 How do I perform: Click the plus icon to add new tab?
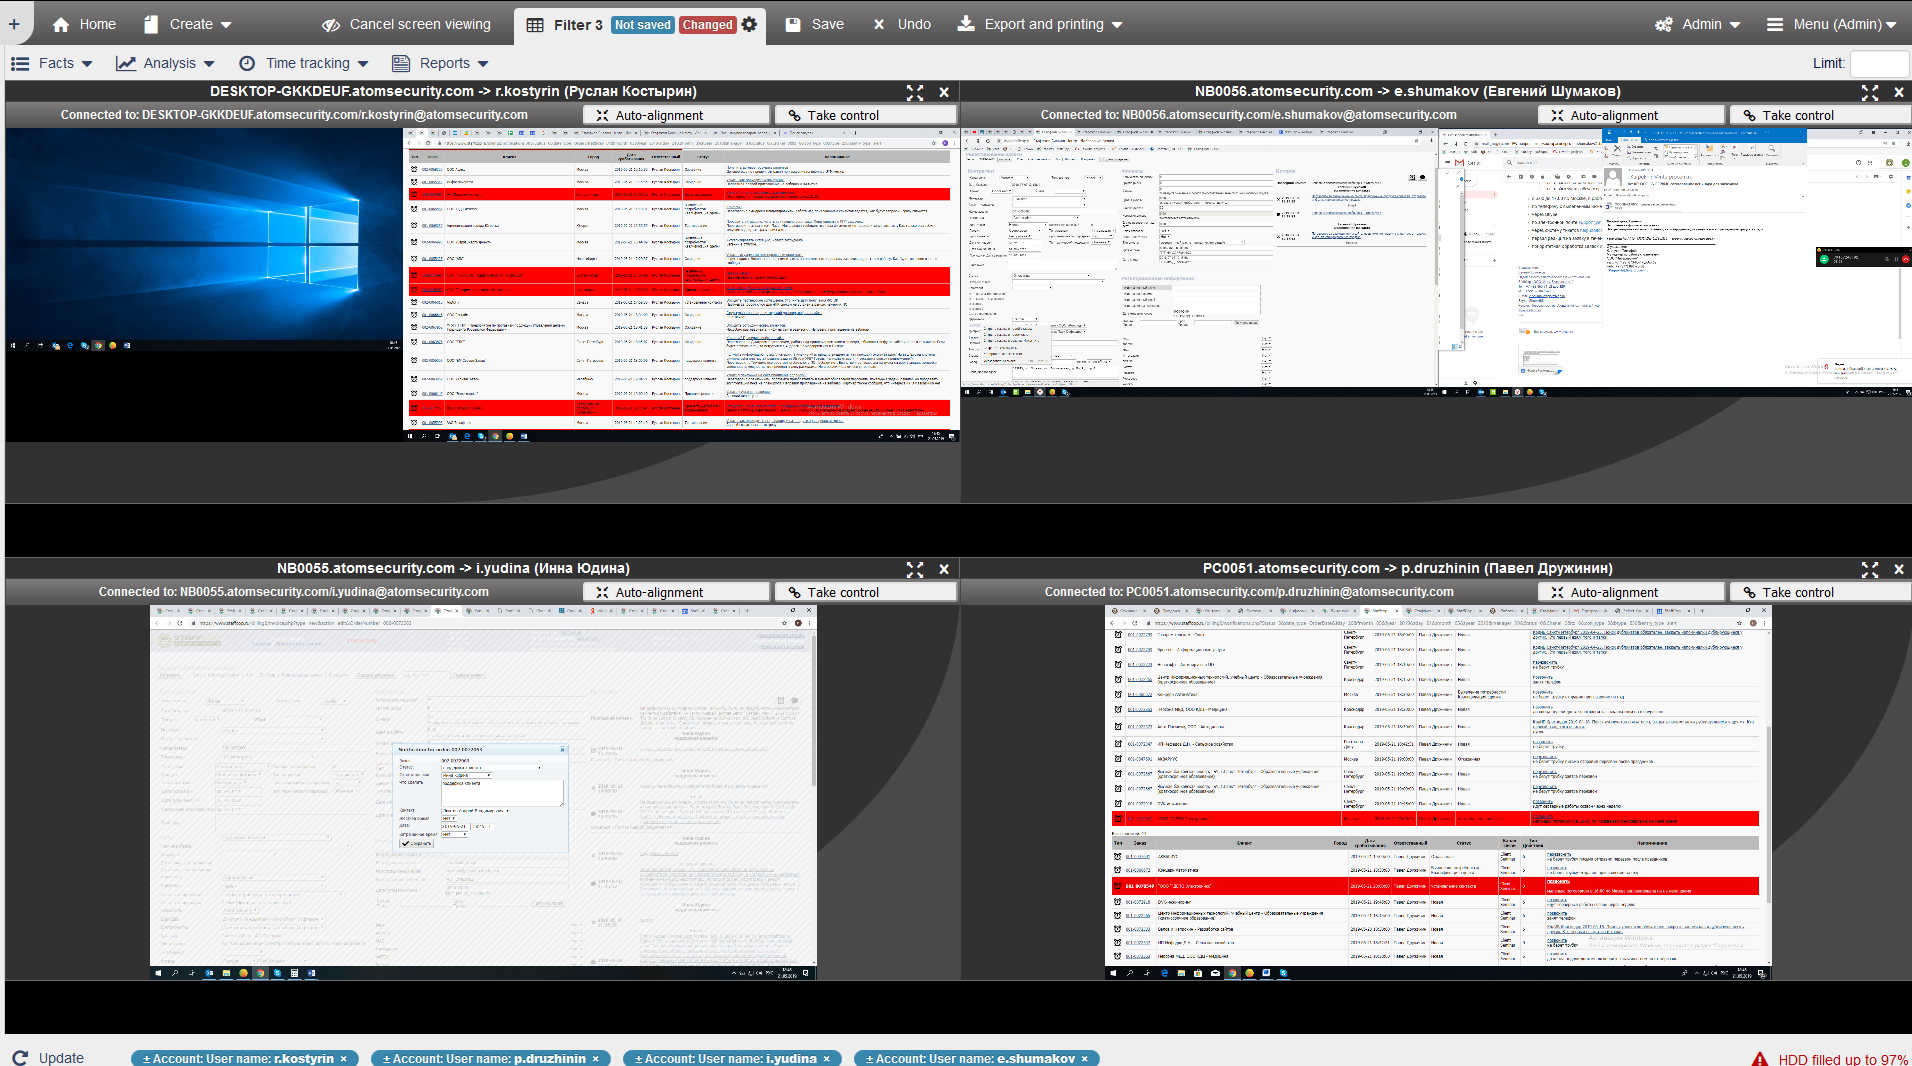click(14, 24)
